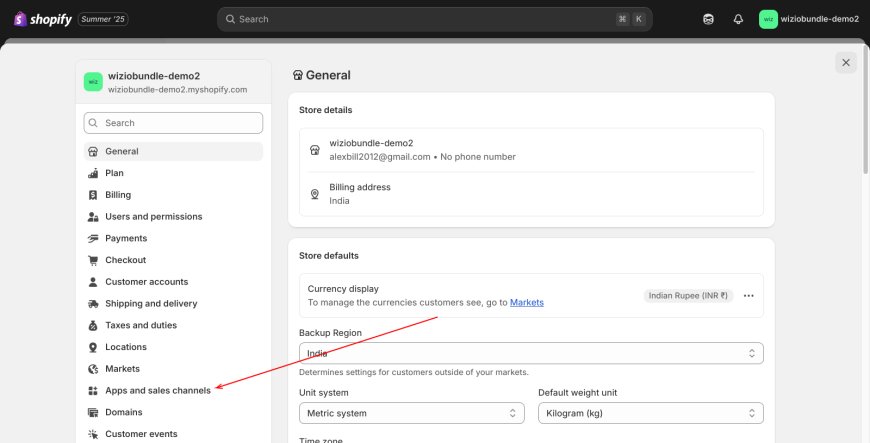
Task: Click the General store icon in sidebar
Action: click(x=93, y=152)
